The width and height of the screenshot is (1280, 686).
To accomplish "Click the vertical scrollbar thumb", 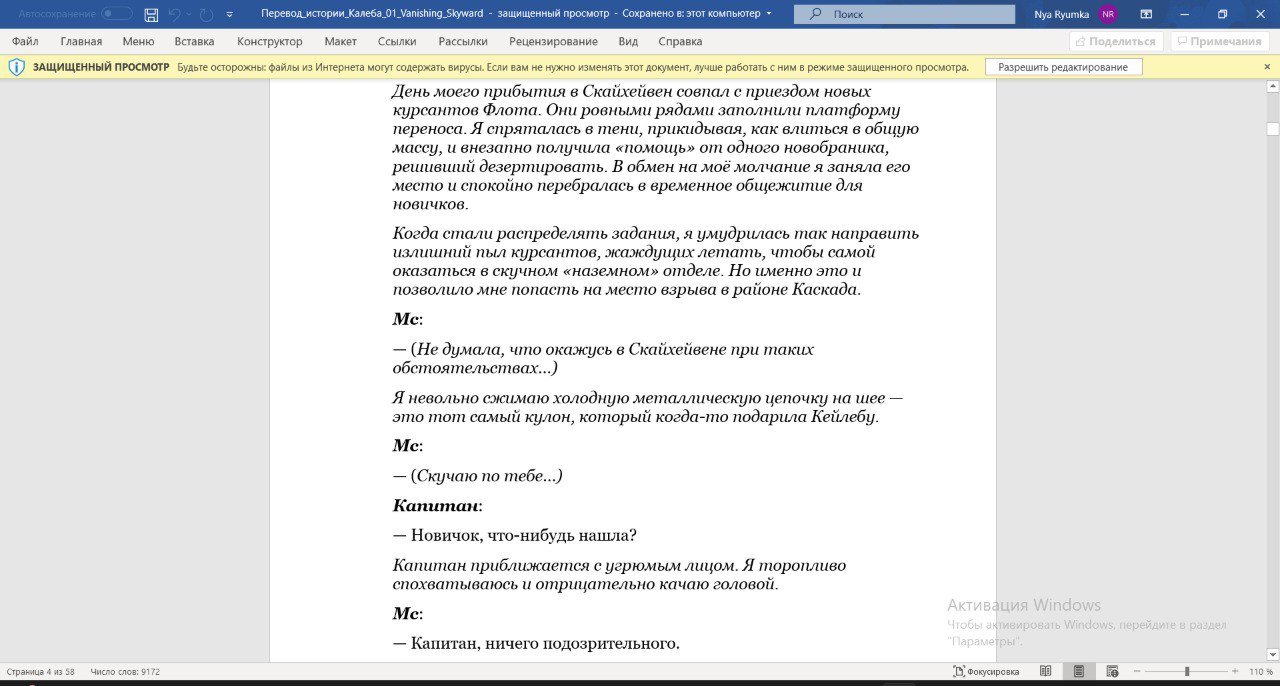I will point(1273,128).
